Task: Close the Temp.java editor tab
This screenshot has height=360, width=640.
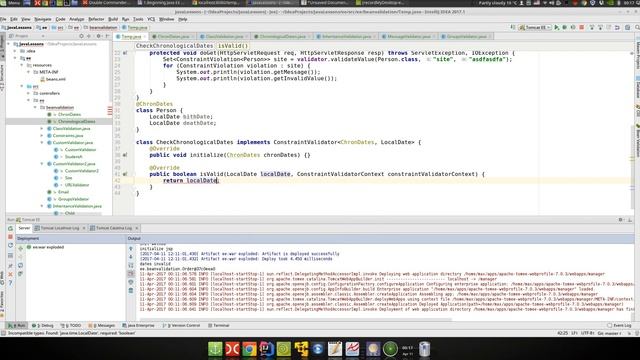Action: (144, 37)
